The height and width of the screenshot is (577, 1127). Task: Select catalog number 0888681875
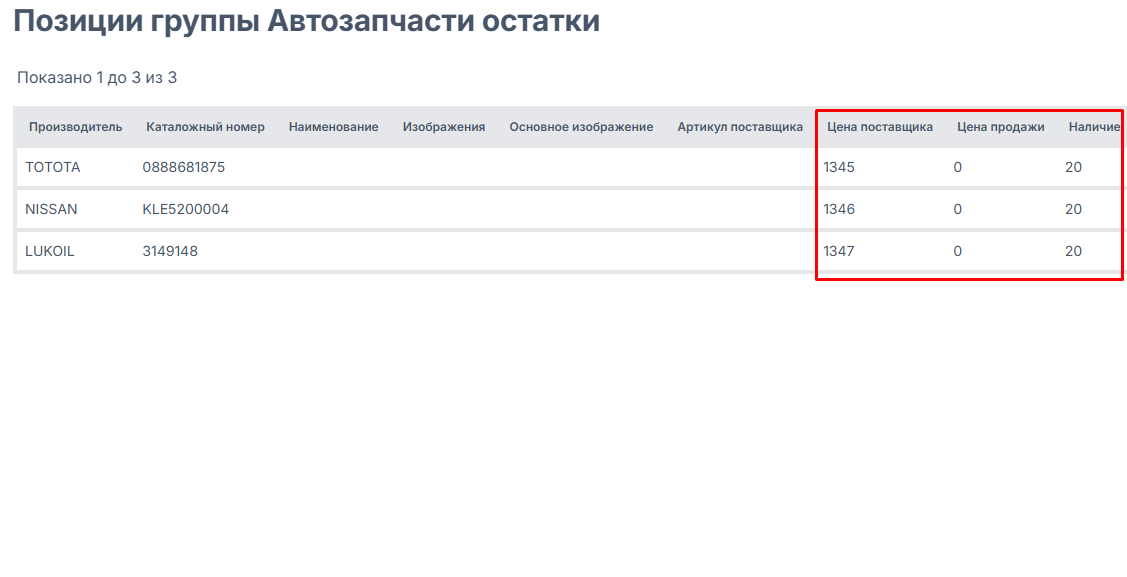(x=184, y=167)
